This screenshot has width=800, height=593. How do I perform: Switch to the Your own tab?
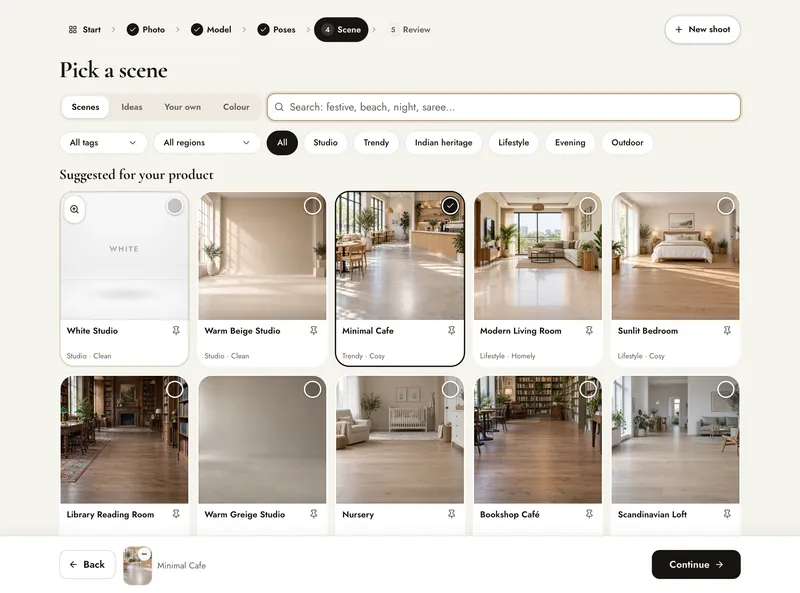point(182,107)
